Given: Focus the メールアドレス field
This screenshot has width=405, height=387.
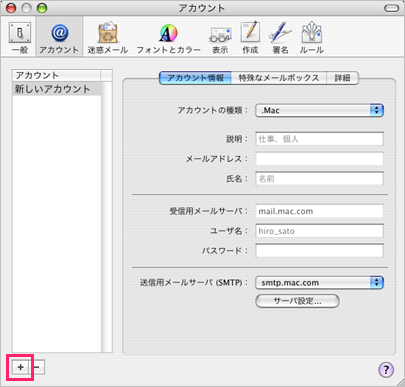Looking at the screenshot, I should 319,159.
